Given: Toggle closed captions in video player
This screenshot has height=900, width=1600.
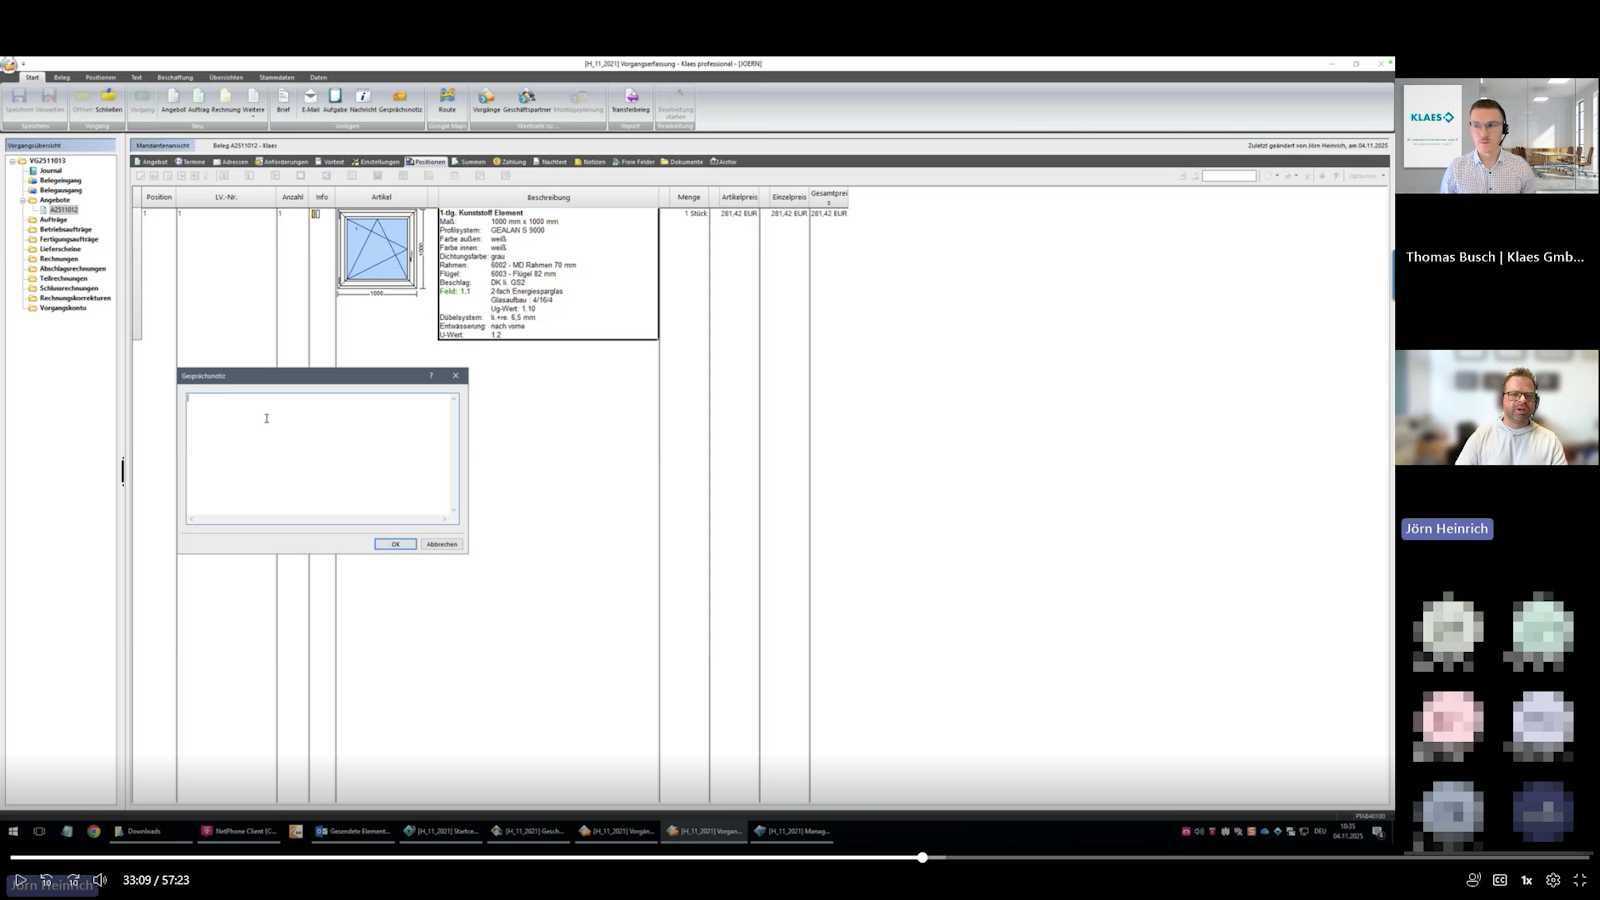Looking at the screenshot, I should coord(1499,880).
